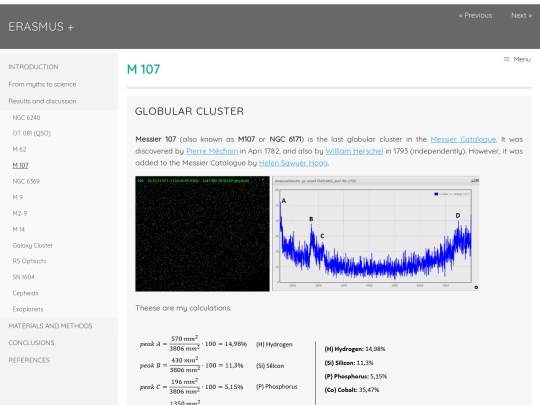Click '(P) Phosphorus: 5,15%' summary line

356,376
